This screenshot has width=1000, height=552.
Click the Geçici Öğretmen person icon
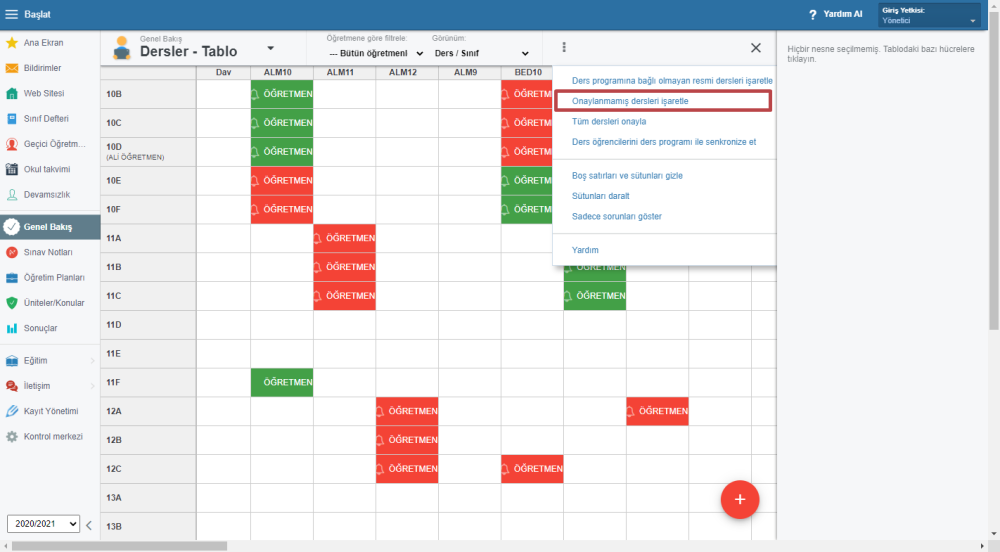pyautogui.click(x=11, y=144)
